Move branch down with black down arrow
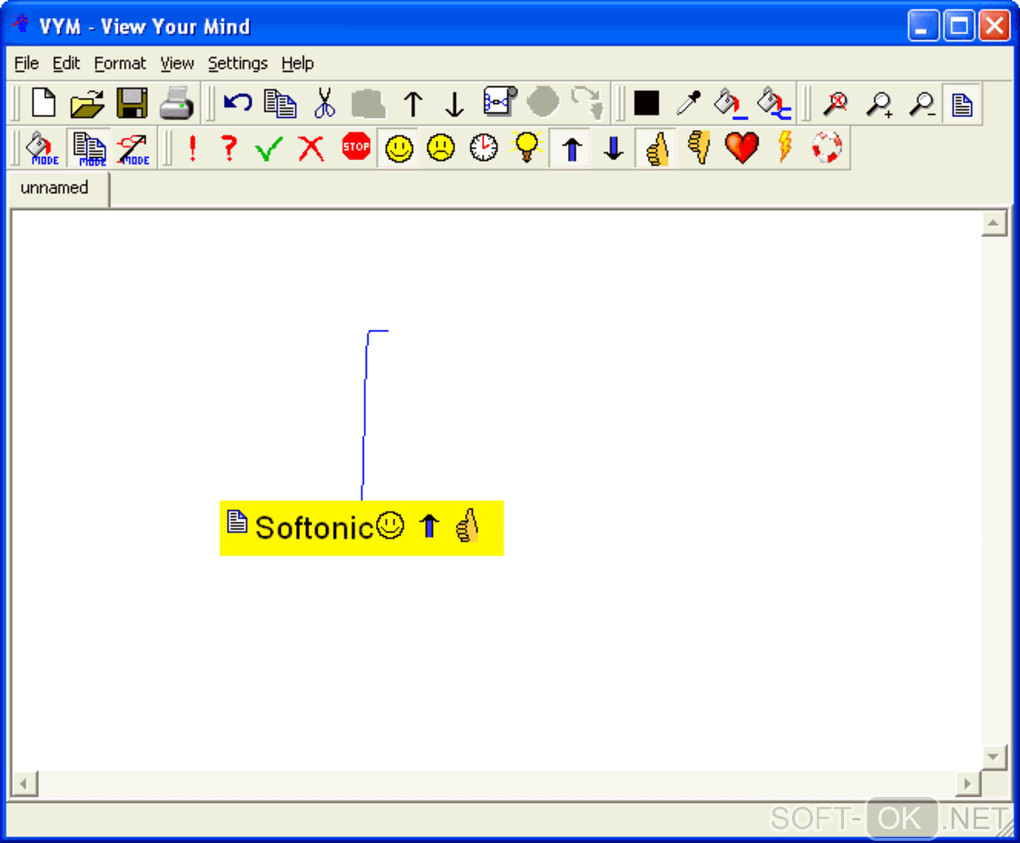The width and height of the screenshot is (1020, 843). [455, 103]
